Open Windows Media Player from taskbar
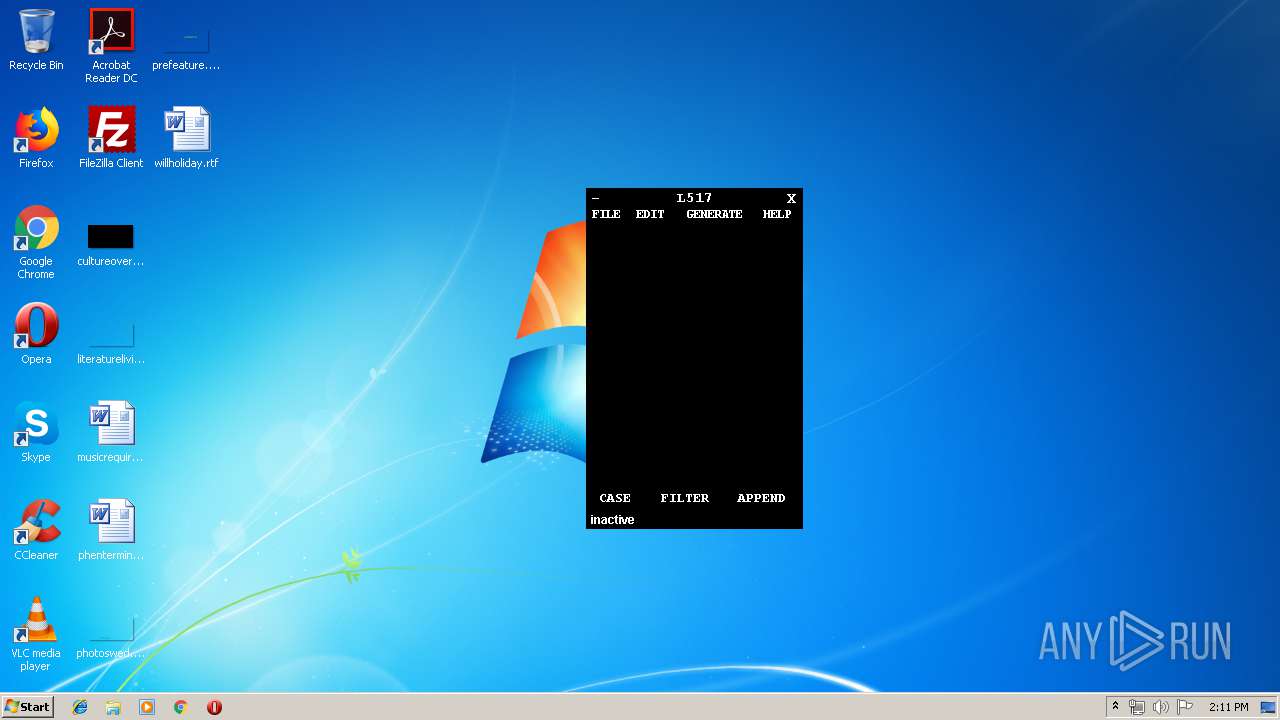The width and height of the screenshot is (1280, 720). [147, 707]
